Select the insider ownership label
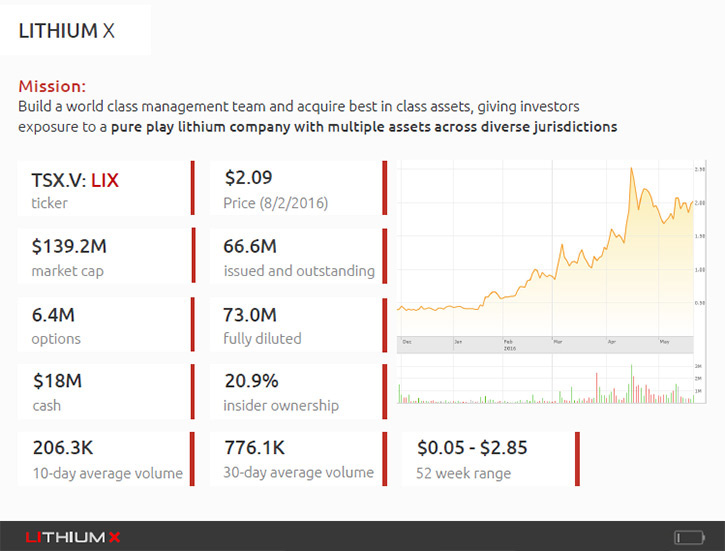The height and width of the screenshot is (551, 725). (x=281, y=405)
